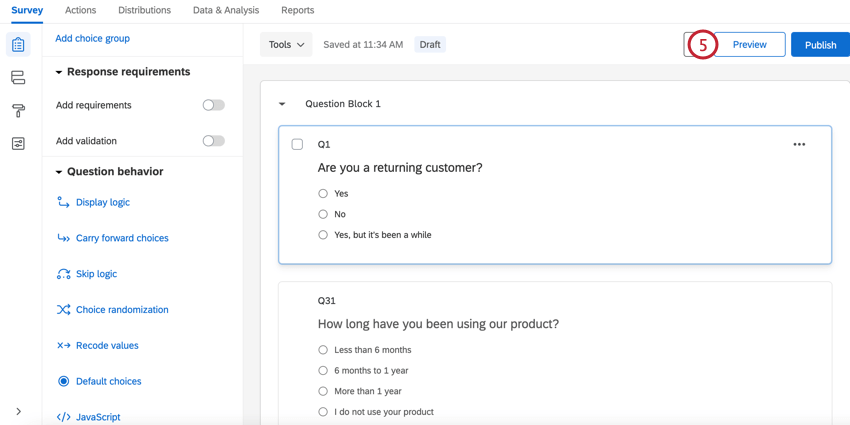Click the Choice randomization shuffle icon
The image size is (850, 425).
[64, 310]
